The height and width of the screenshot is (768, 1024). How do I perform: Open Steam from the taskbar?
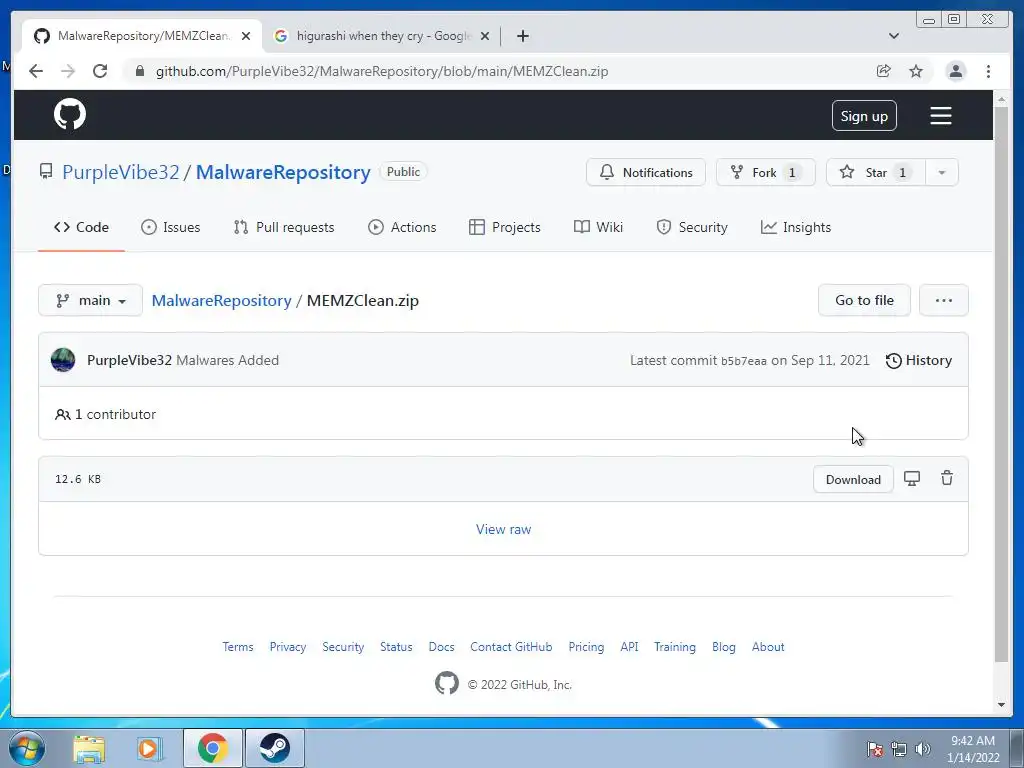point(274,748)
